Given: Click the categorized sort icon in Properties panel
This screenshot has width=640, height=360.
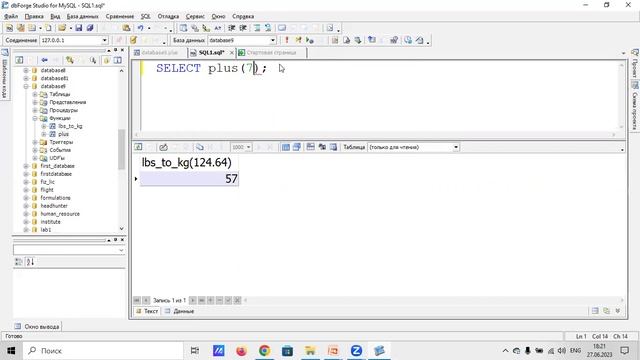Looking at the screenshot, I should 19,262.
